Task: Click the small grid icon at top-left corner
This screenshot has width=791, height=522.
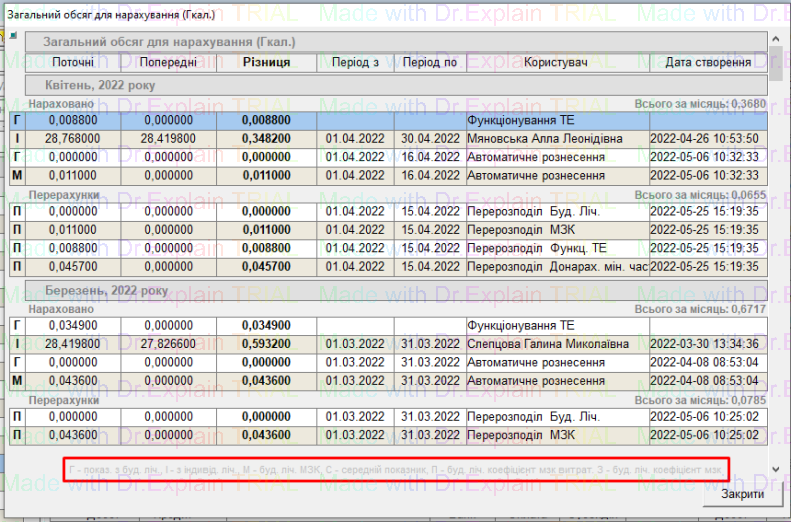Action: pyautogui.click(x=13, y=36)
